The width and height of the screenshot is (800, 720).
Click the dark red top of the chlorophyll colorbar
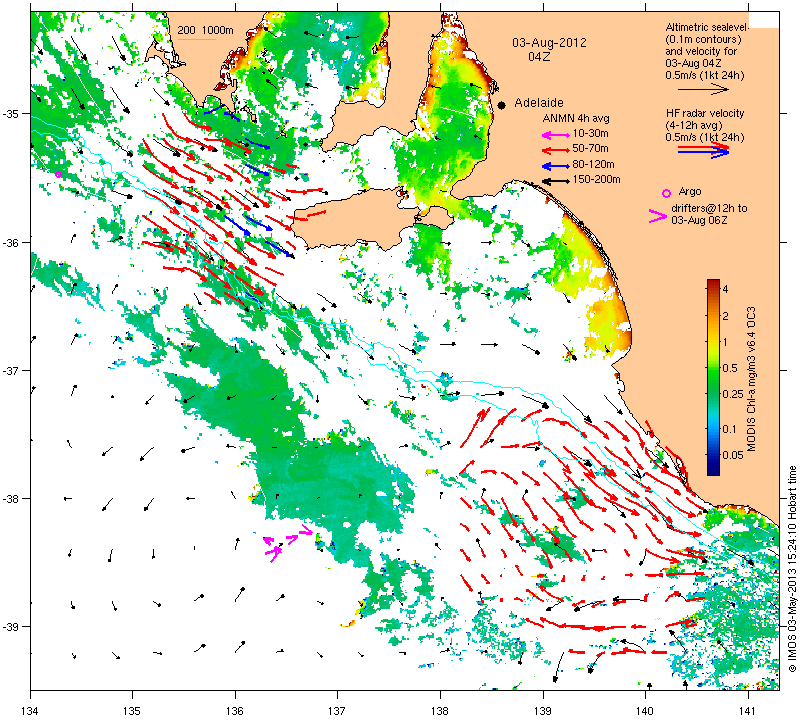713,283
